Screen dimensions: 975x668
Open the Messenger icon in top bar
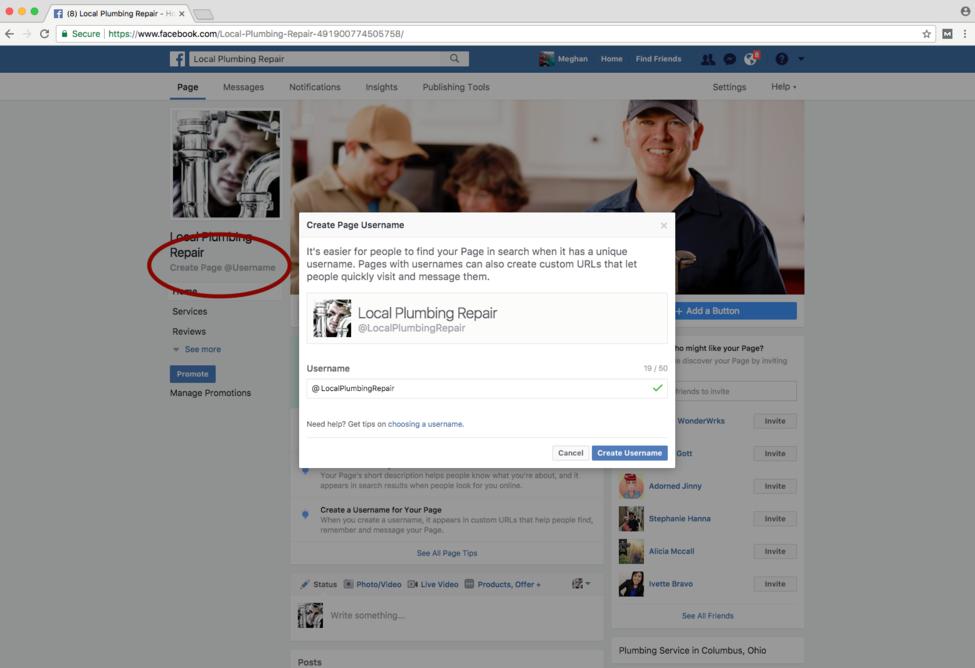pos(730,59)
